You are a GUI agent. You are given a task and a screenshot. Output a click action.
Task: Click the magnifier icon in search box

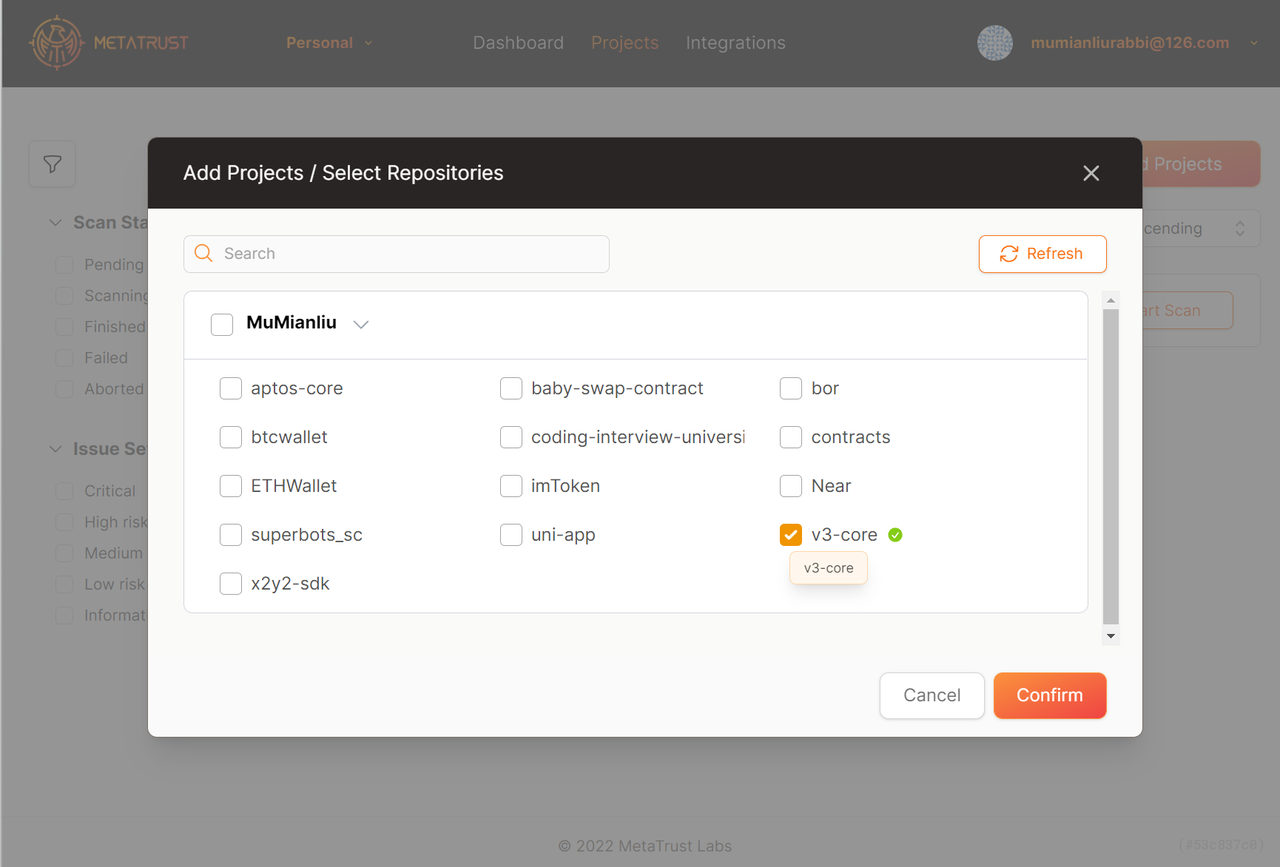[x=204, y=254]
